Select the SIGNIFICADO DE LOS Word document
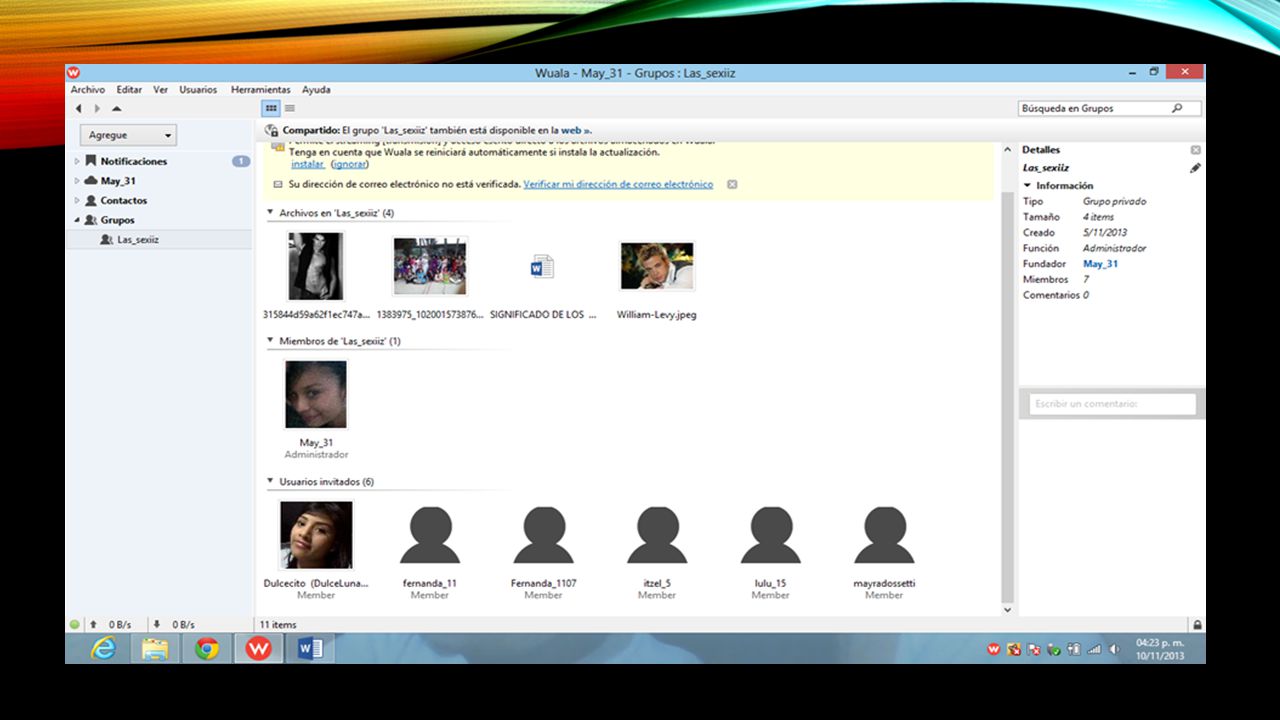Screen dimensions: 1280x720 click(x=542, y=267)
